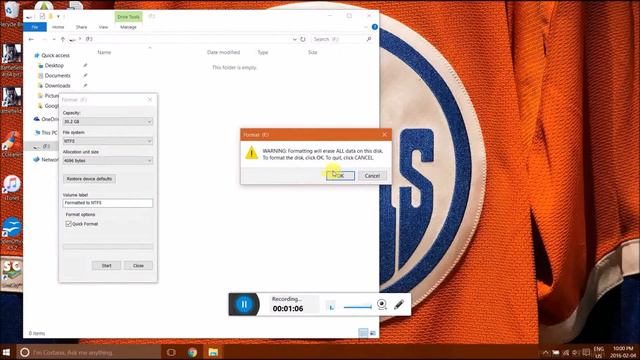
Task: Toggle the Quick Format checkbox
Action: point(69,224)
